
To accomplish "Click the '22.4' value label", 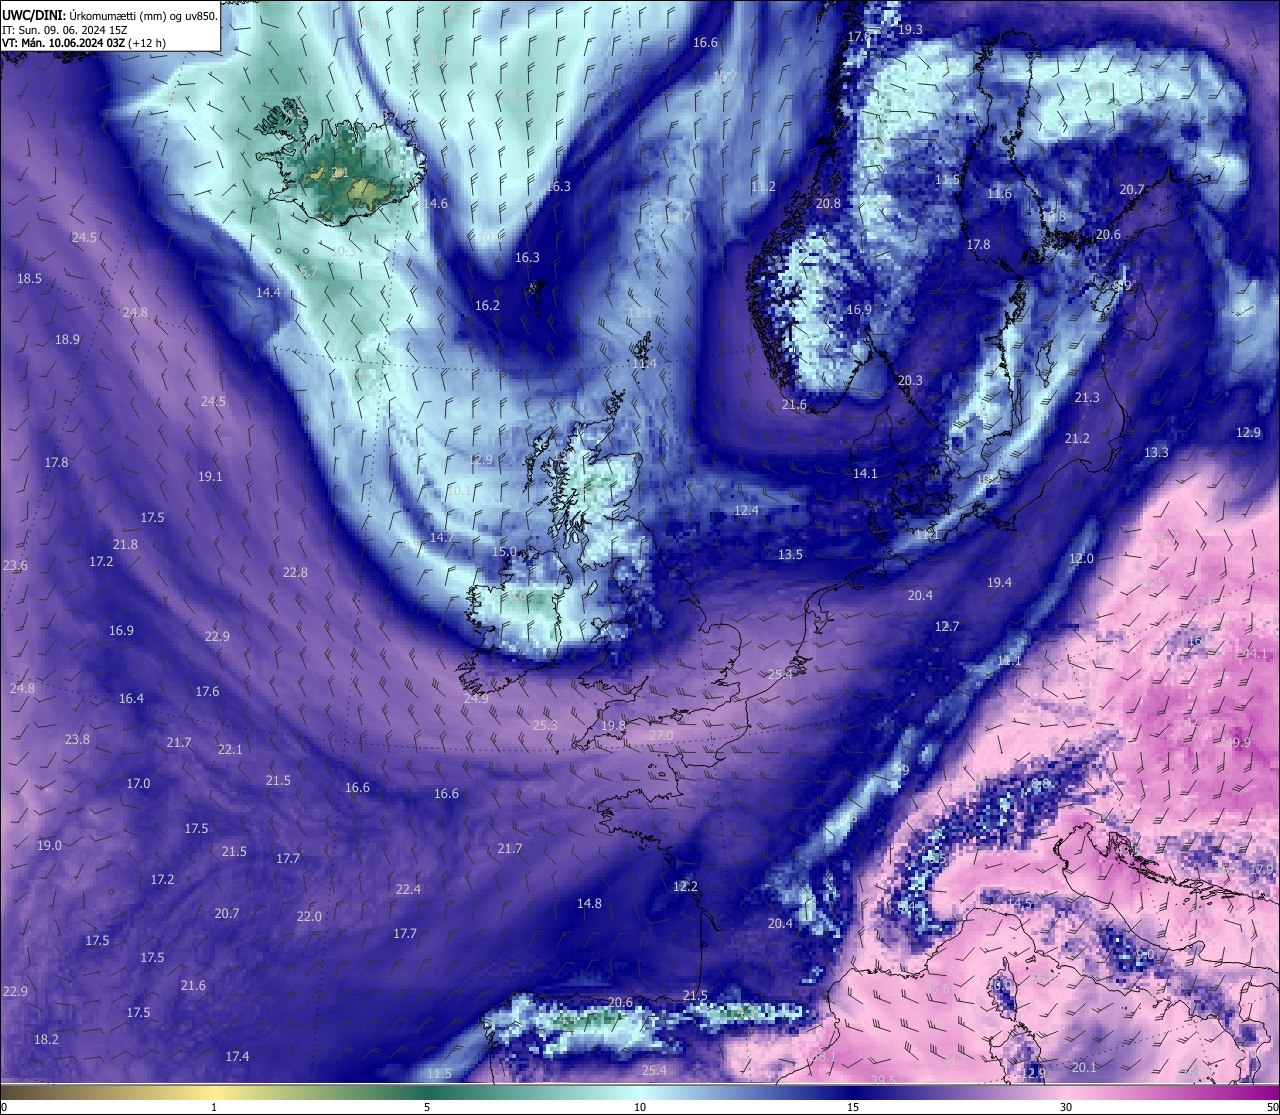I will [x=408, y=889].
